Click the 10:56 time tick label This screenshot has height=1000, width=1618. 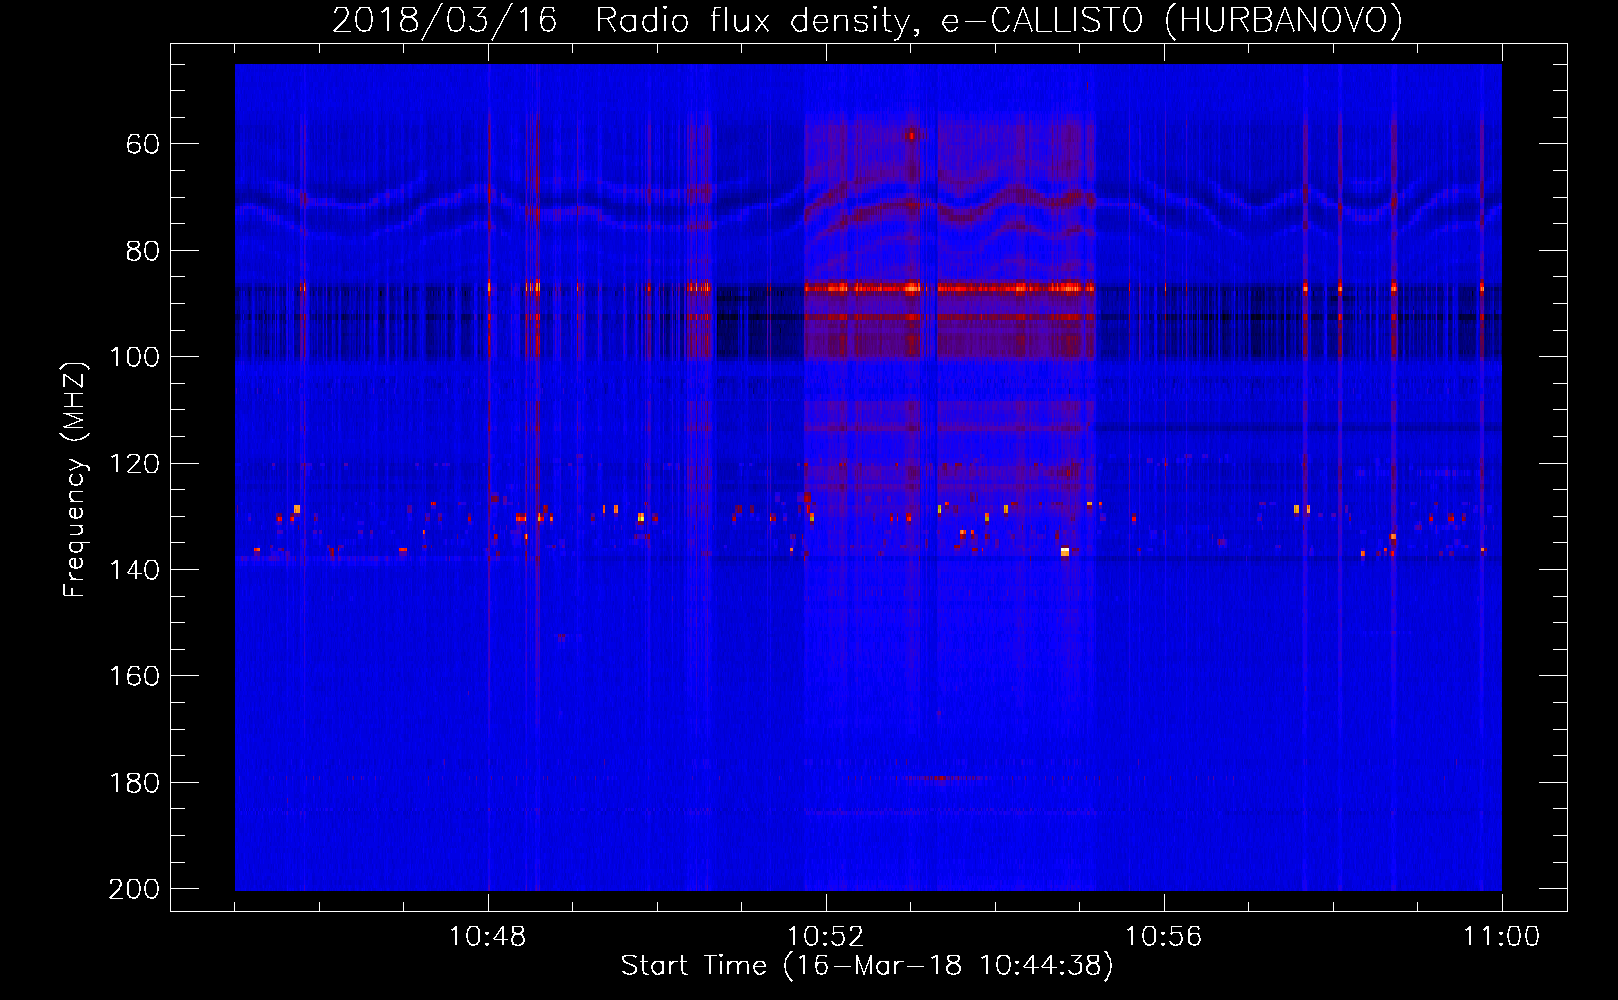coord(1164,937)
